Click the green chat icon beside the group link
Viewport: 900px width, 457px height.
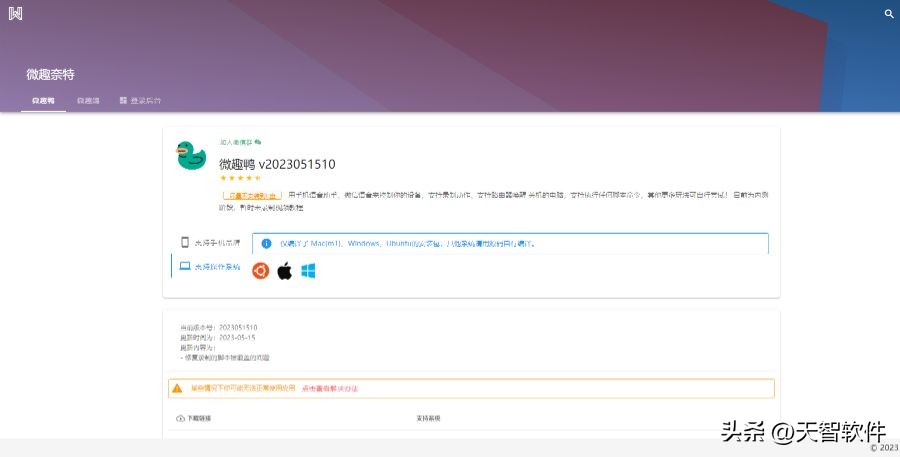(x=258, y=142)
